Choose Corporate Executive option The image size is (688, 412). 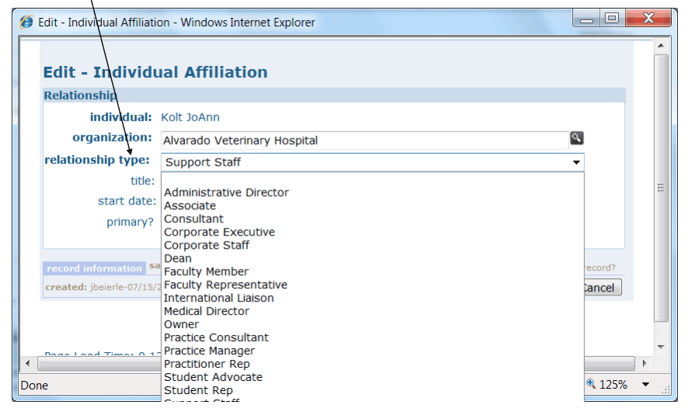point(219,232)
